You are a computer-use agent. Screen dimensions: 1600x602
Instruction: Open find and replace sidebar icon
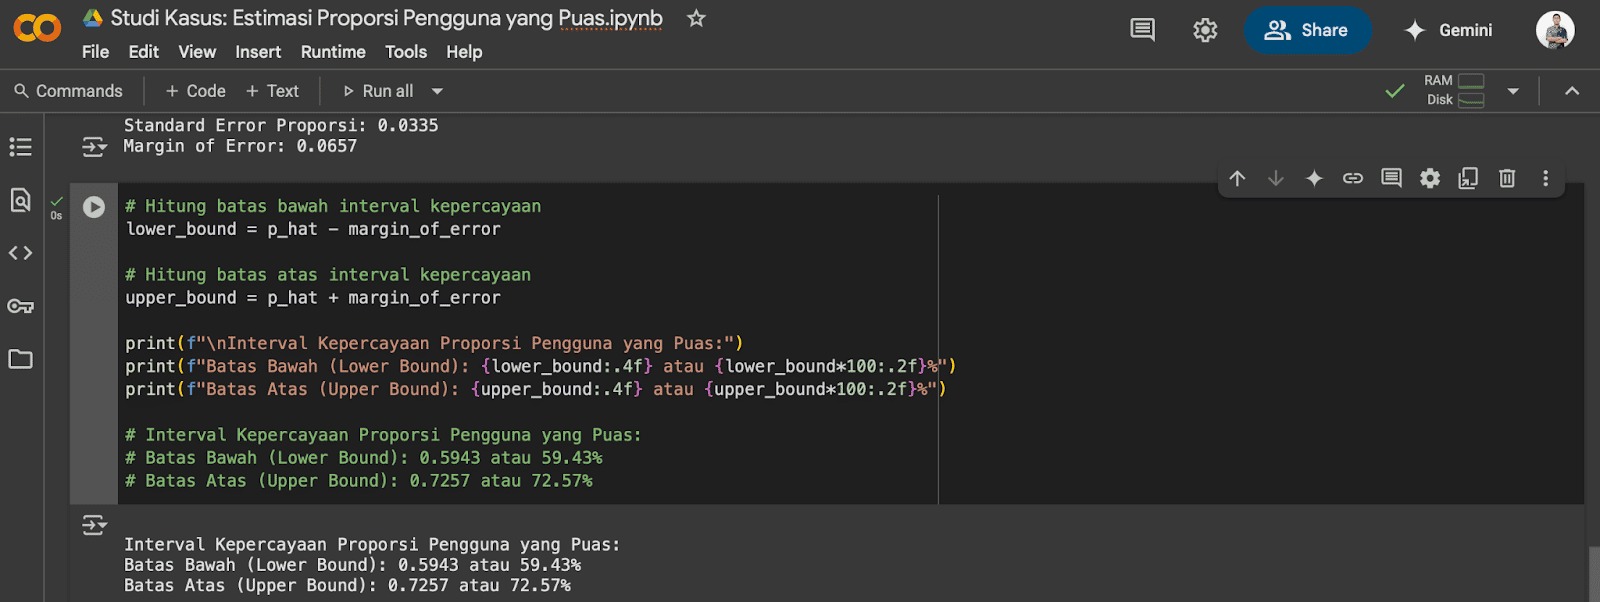[x=21, y=200]
